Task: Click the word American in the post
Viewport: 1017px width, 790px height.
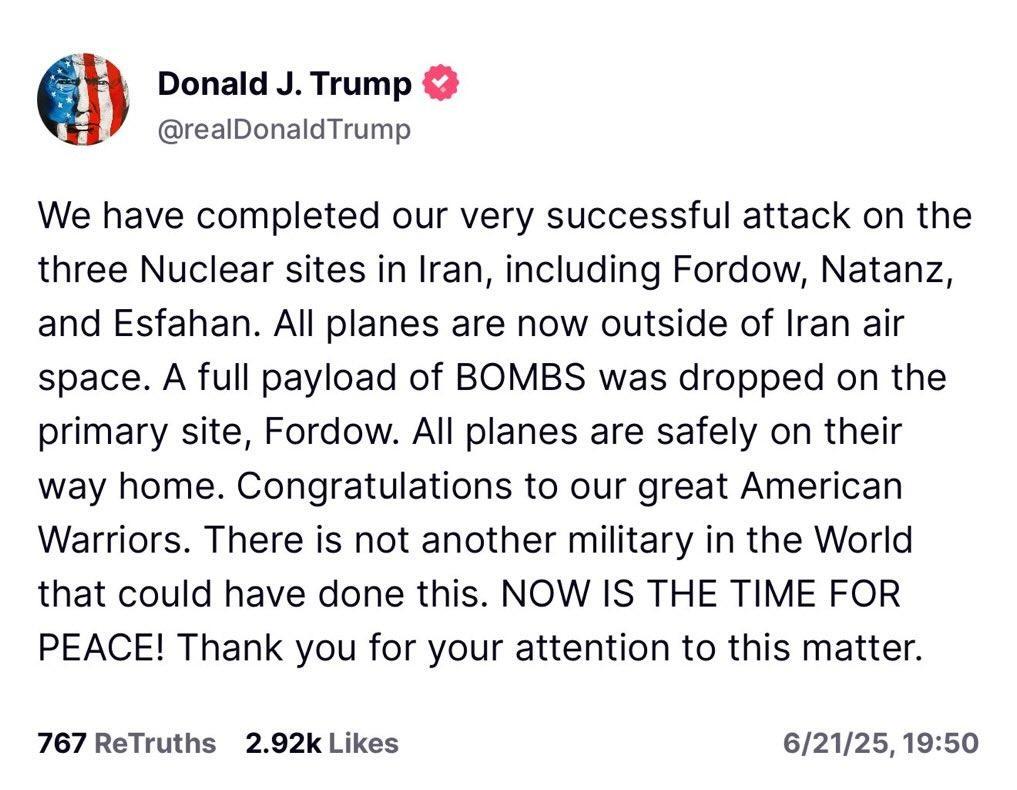Action: coord(825,487)
